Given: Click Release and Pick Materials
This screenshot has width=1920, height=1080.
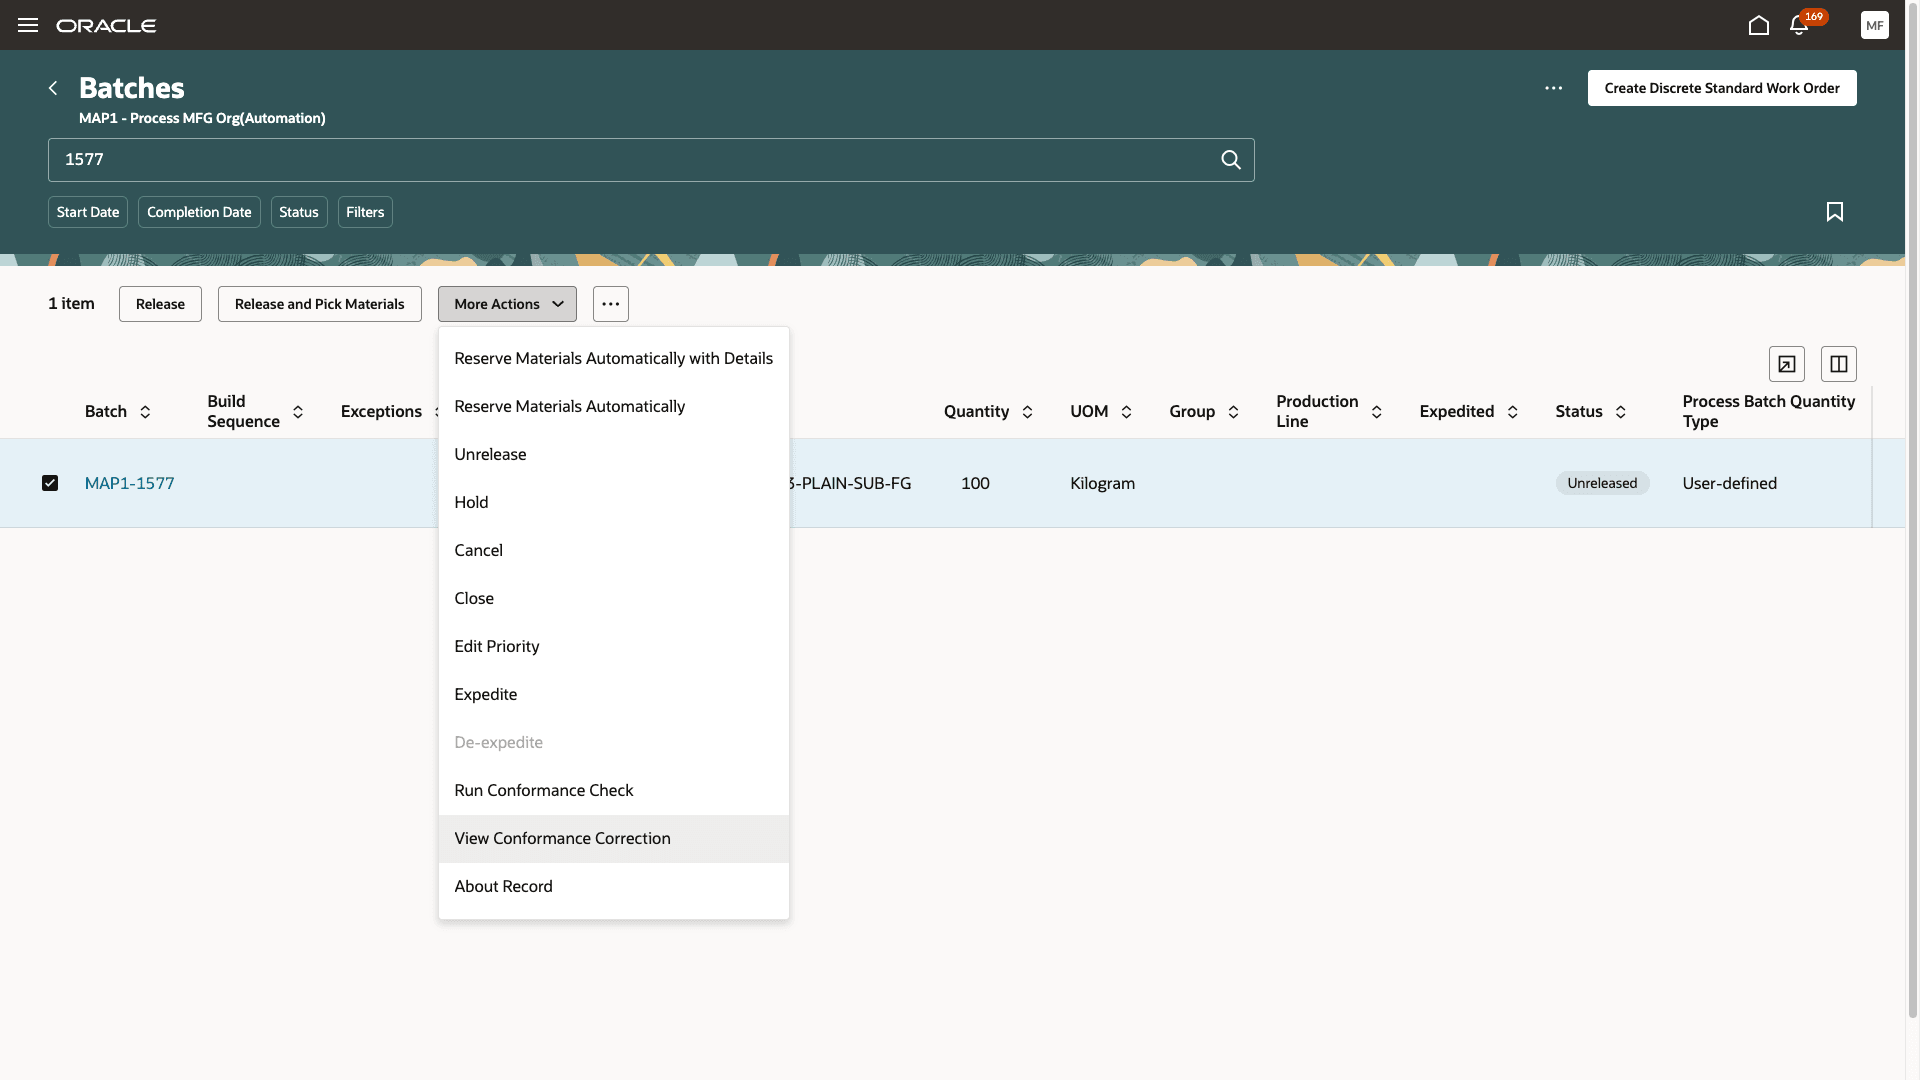Looking at the screenshot, I should point(320,304).
